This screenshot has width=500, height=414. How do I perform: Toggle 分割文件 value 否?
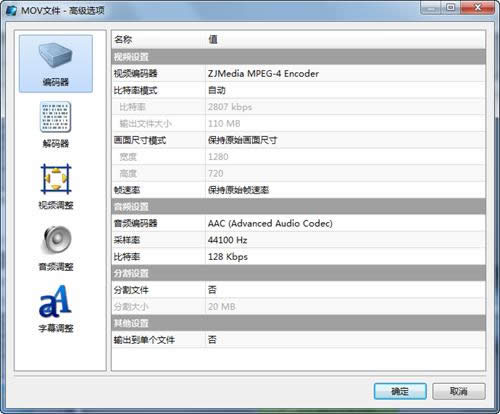345,290
